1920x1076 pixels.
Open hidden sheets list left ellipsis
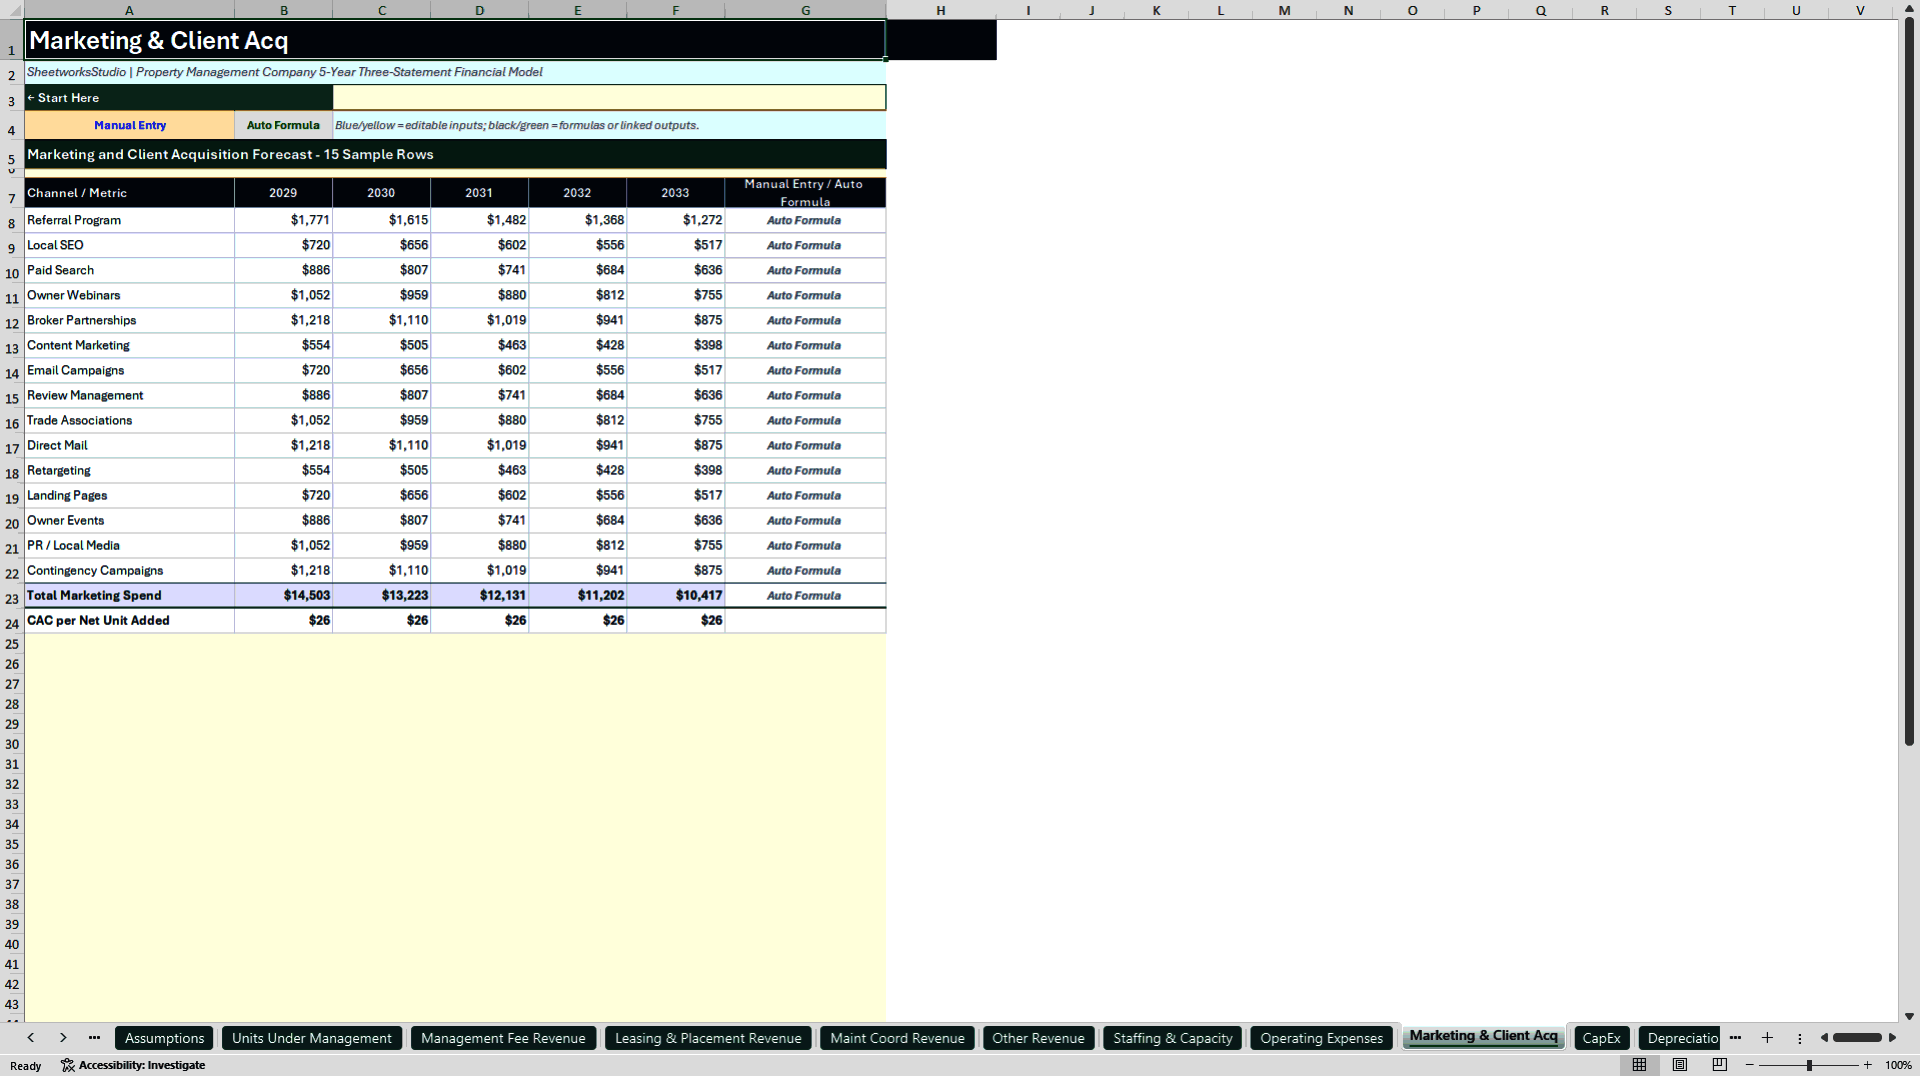[94, 1038]
